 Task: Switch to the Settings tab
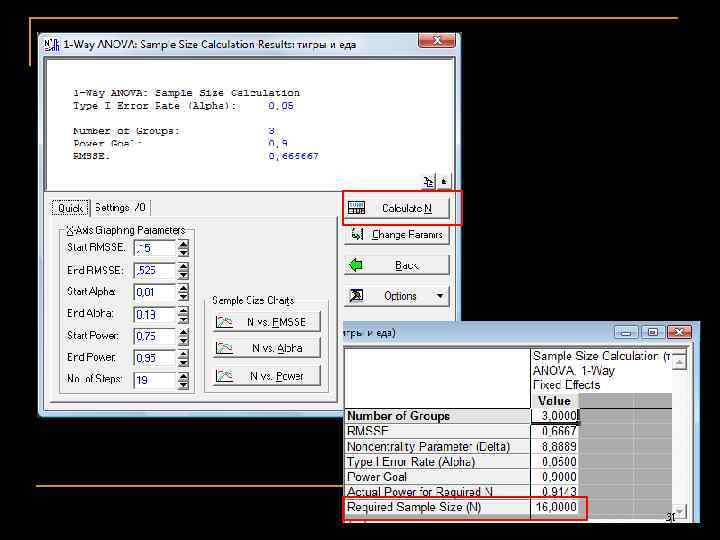point(121,208)
